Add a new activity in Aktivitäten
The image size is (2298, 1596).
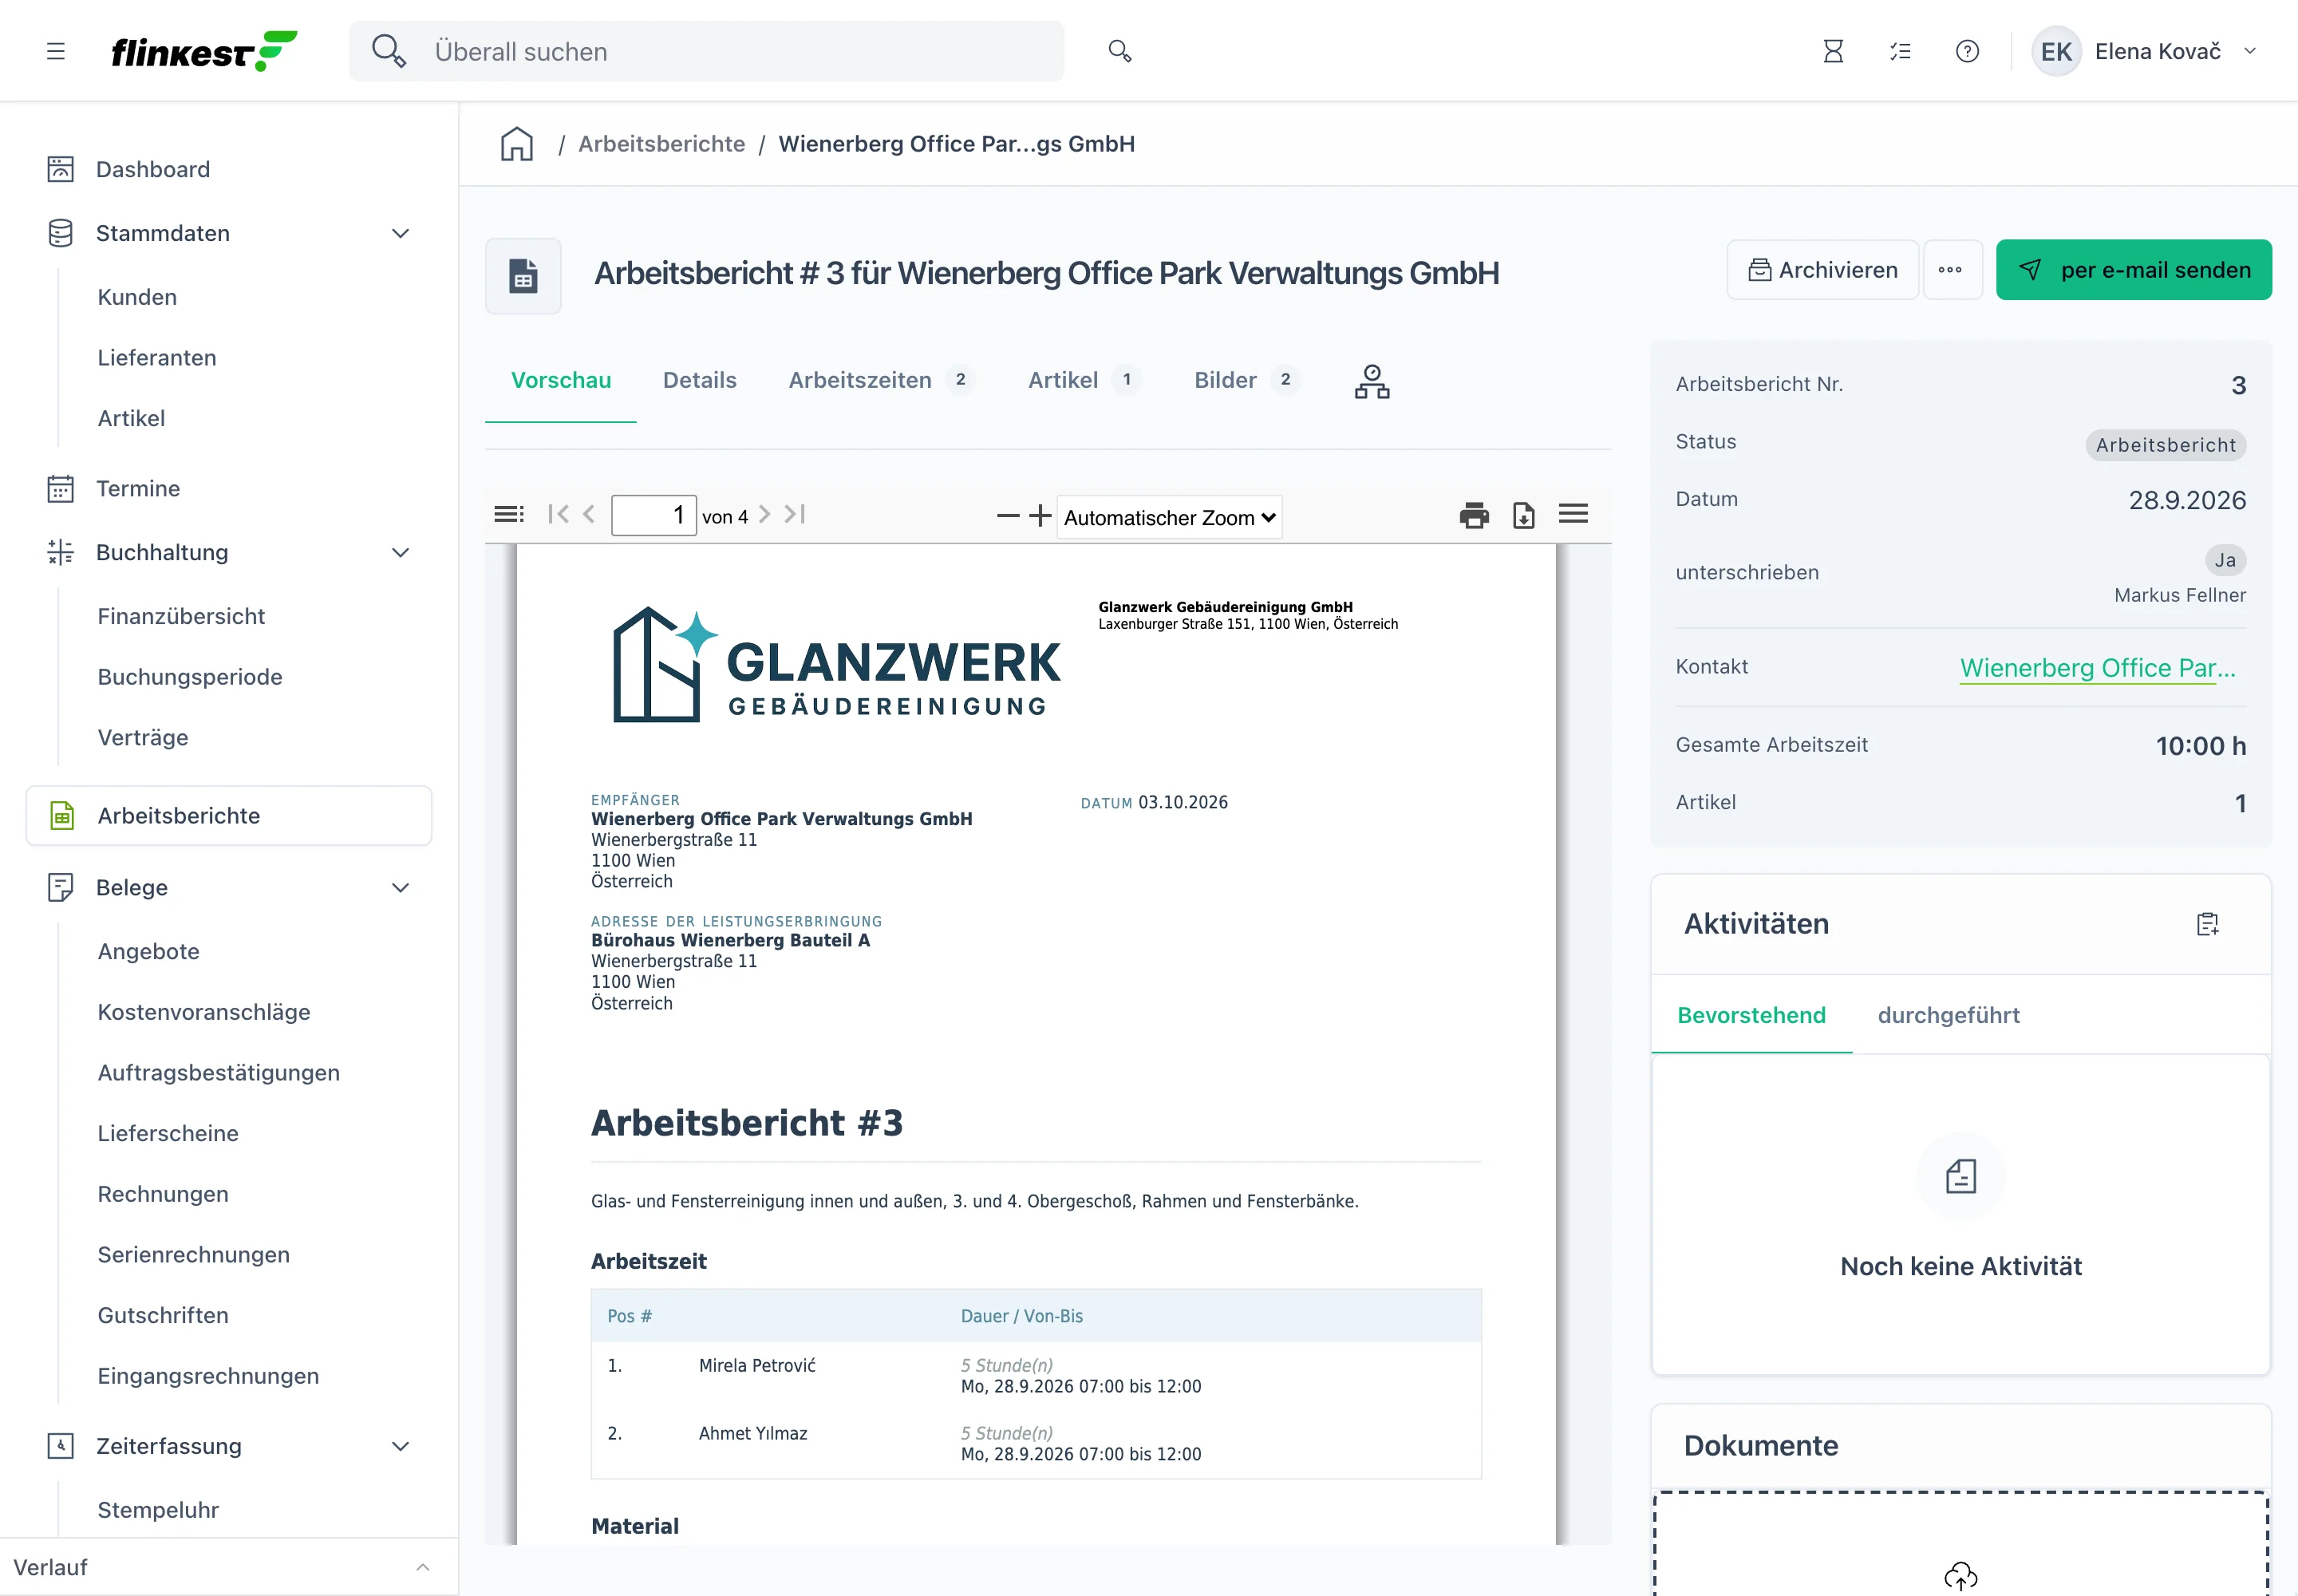[x=2208, y=924]
